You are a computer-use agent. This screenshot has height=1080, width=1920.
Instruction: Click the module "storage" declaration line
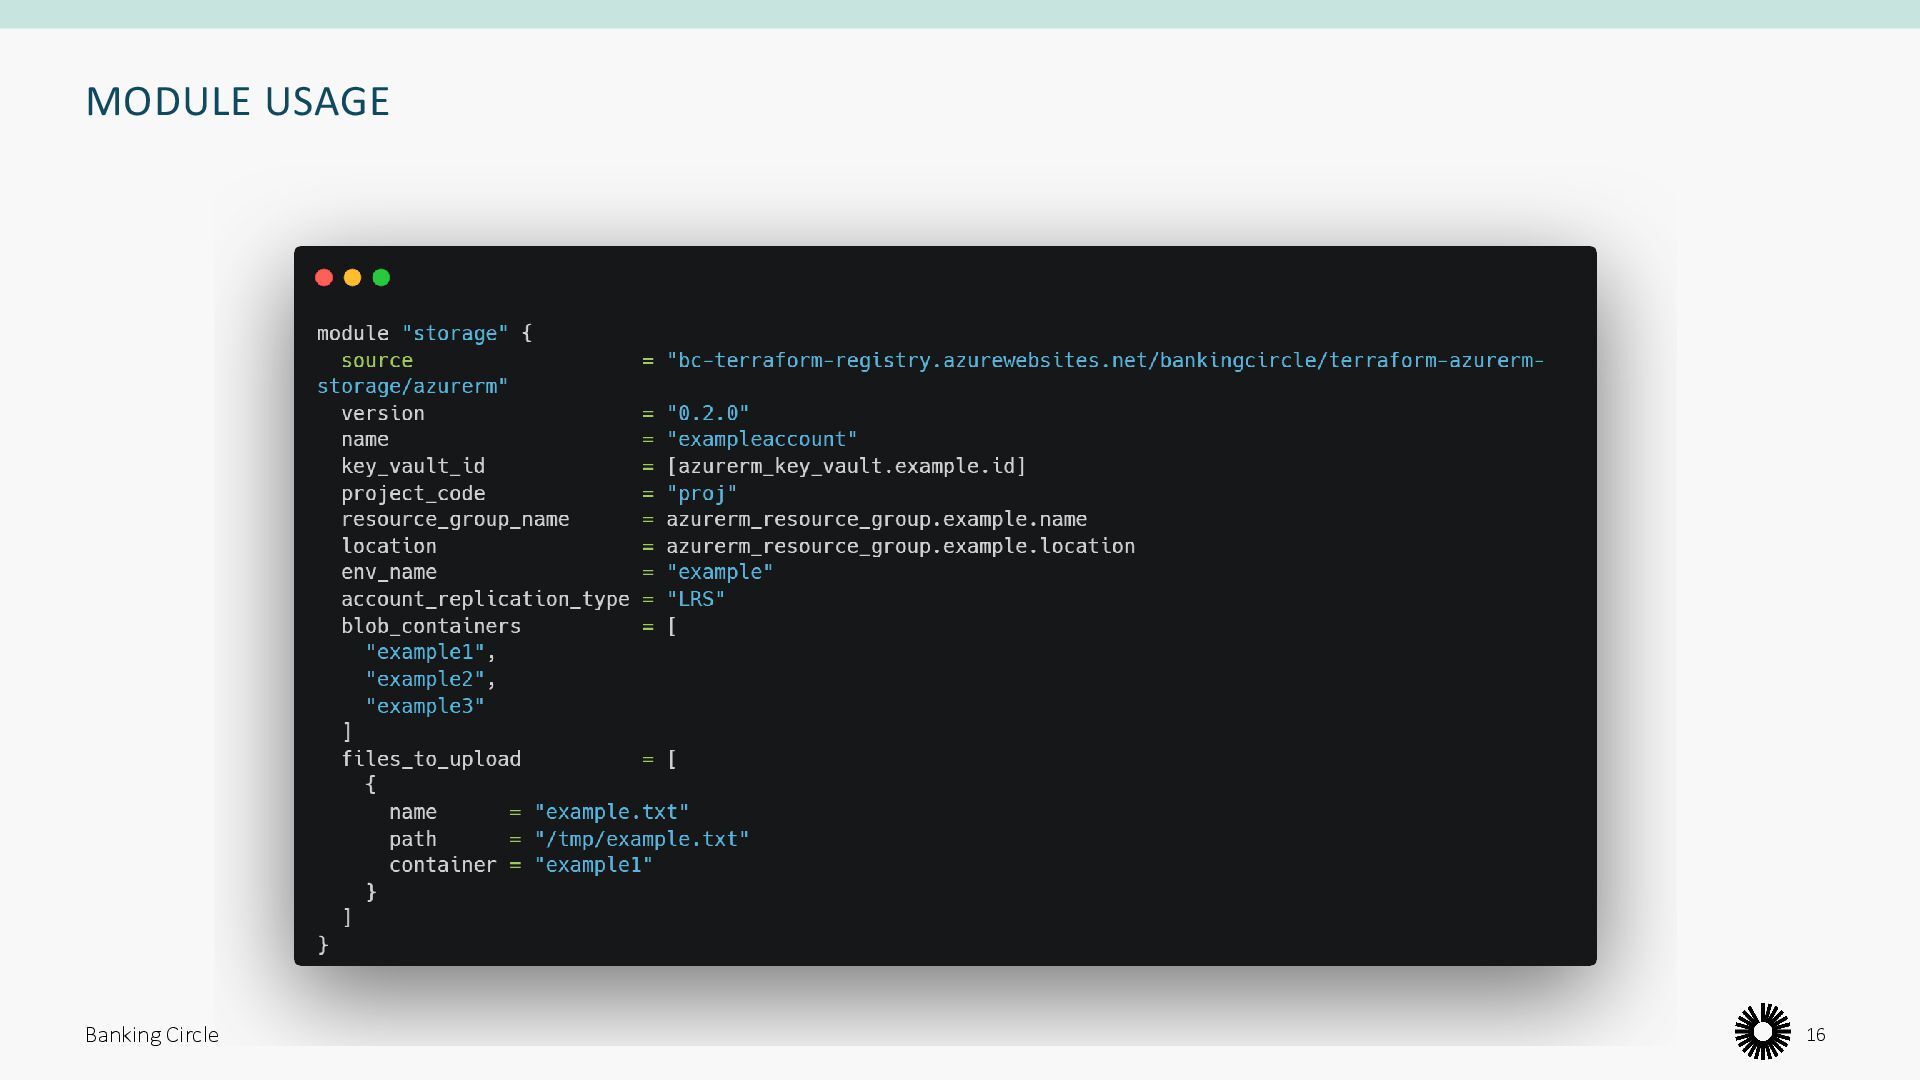point(424,333)
